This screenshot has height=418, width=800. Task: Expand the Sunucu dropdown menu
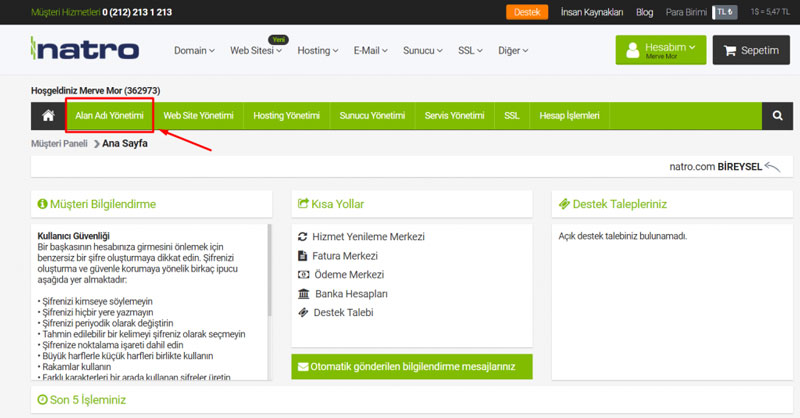pyautogui.click(x=422, y=51)
